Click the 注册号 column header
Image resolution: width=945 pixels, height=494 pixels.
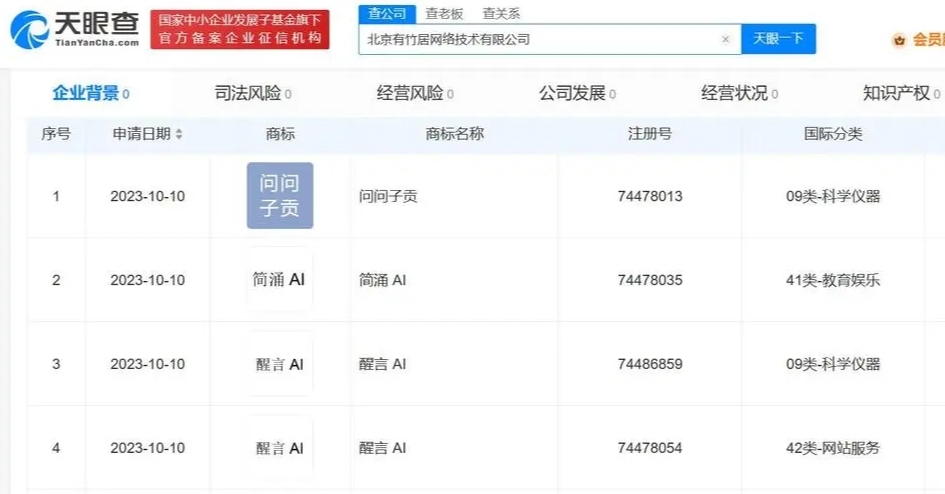(x=650, y=134)
